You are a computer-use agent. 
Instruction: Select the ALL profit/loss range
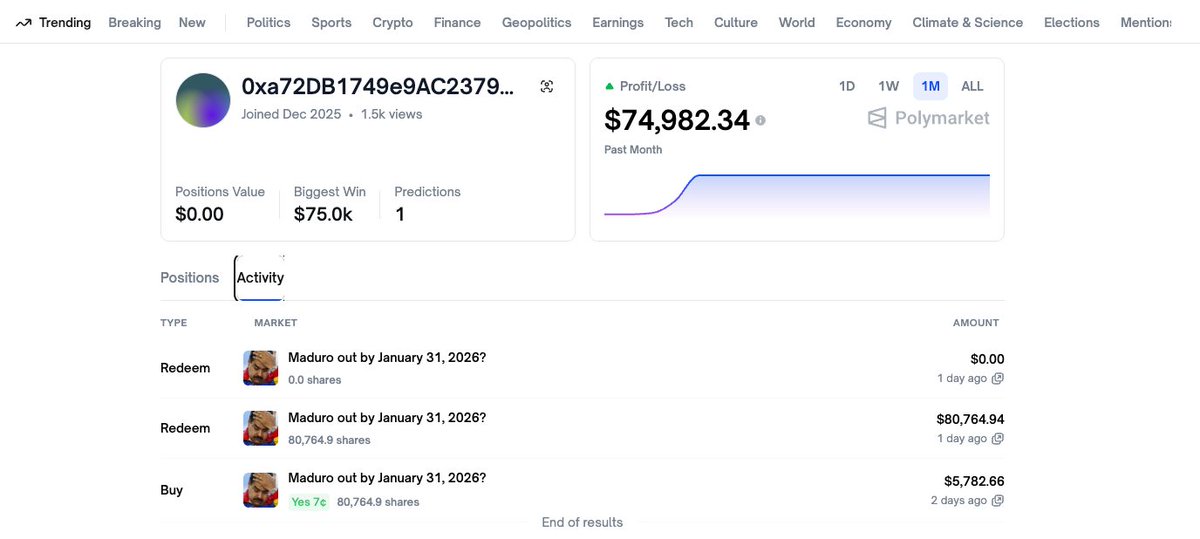pyautogui.click(x=972, y=86)
